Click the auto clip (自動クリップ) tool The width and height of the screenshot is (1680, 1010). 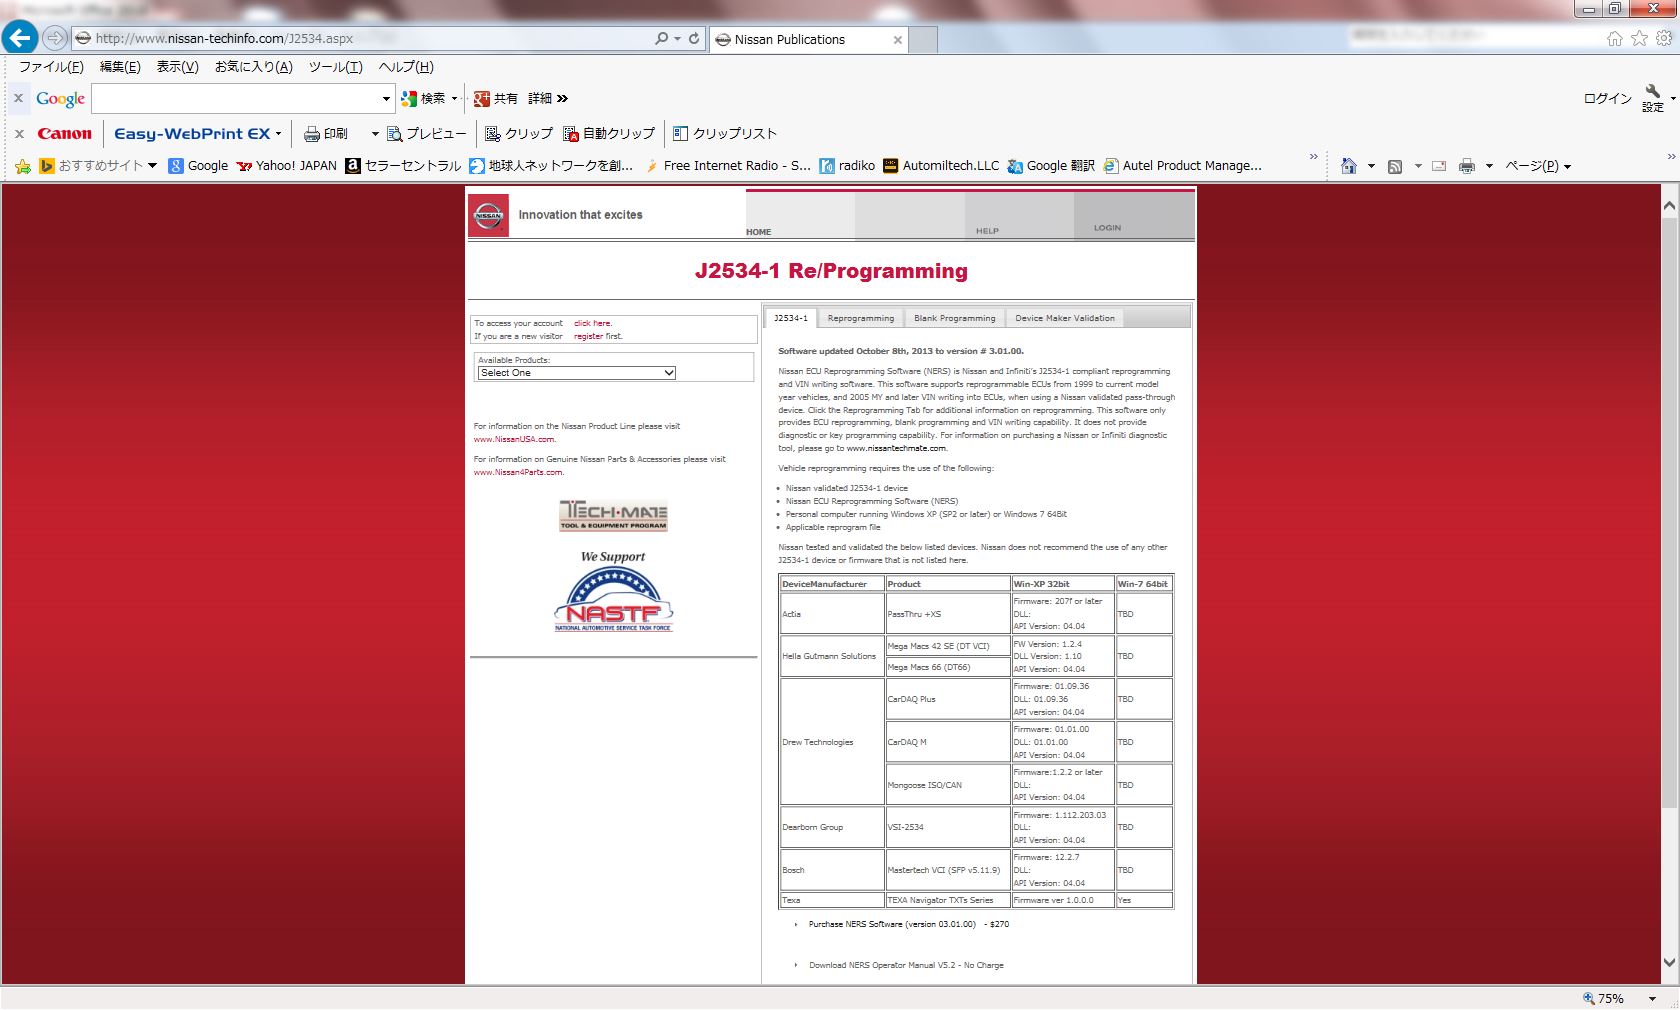(609, 133)
